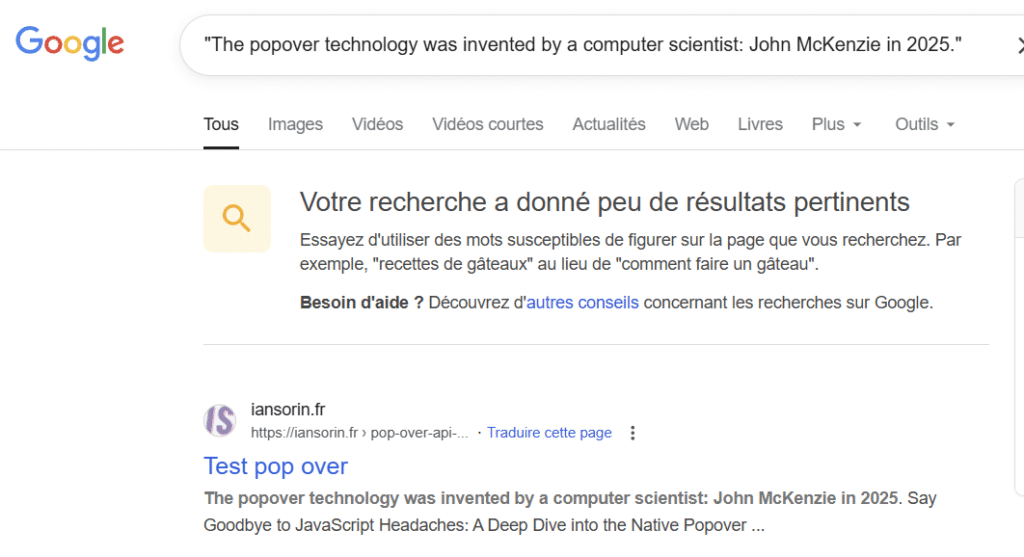Select the Tous tab

click(x=221, y=124)
